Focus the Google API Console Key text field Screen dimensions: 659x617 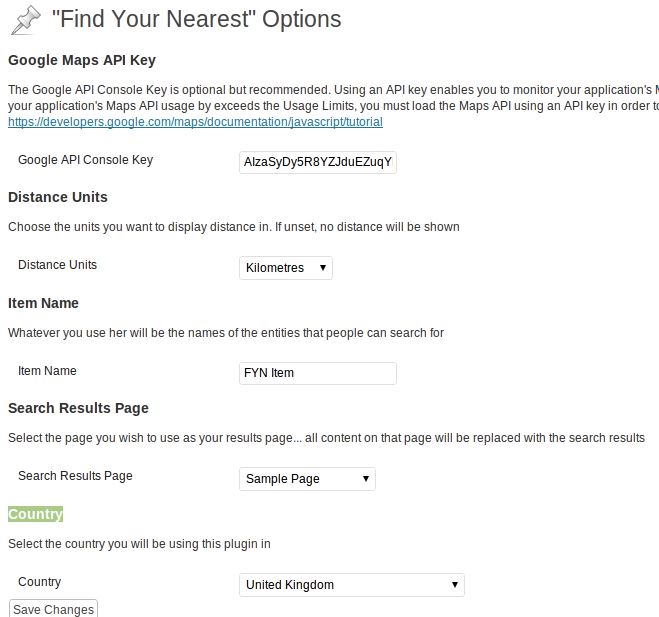pos(318,162)
